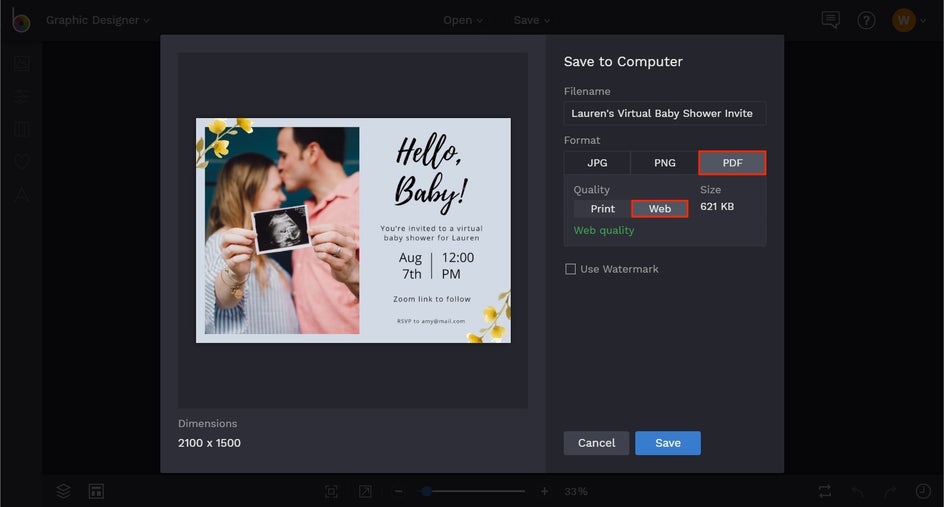The image size is (944, 507).
Task: Select Print quality option
Action: point(602,209)
